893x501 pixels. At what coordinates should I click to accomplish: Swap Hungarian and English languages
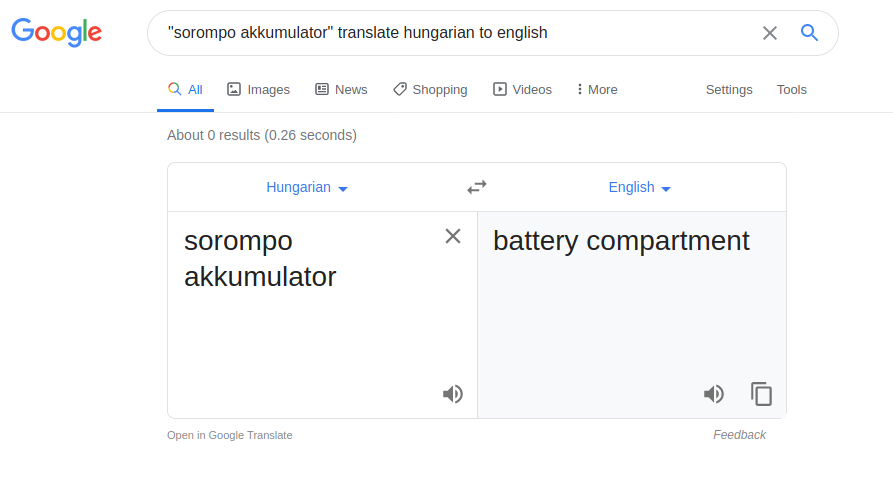pos(477,187)
